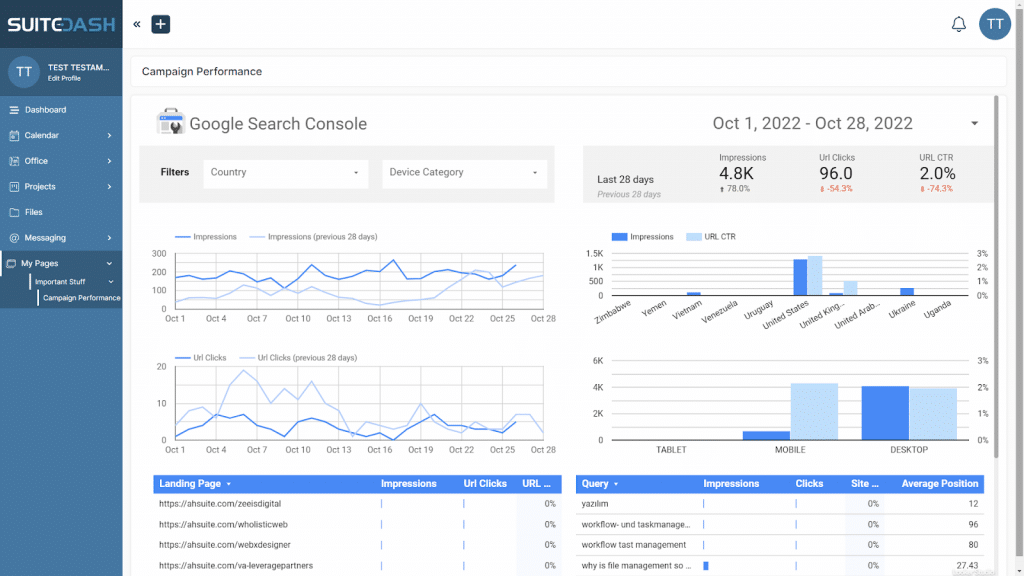Open the Google Search Console logo icon
This screenshot has height=576, width=1024.
click(170, 123)
